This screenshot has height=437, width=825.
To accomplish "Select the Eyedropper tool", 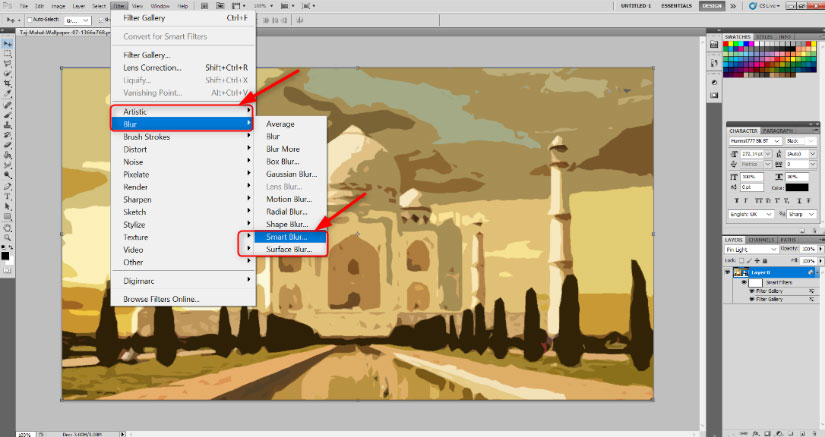I will 7,94.
